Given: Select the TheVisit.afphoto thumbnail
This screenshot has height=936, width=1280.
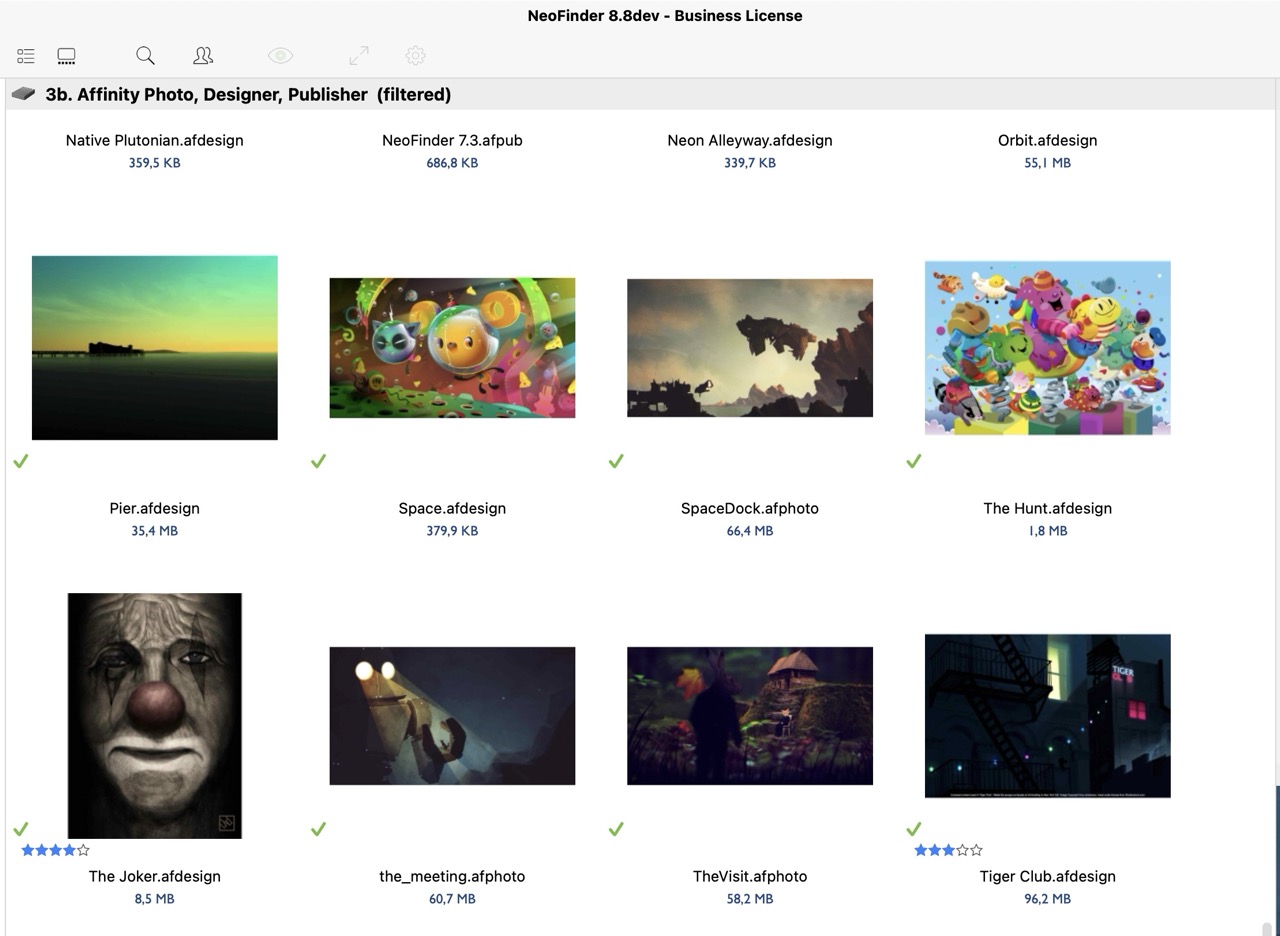Looking at the screenshot, I should (749, 715).
